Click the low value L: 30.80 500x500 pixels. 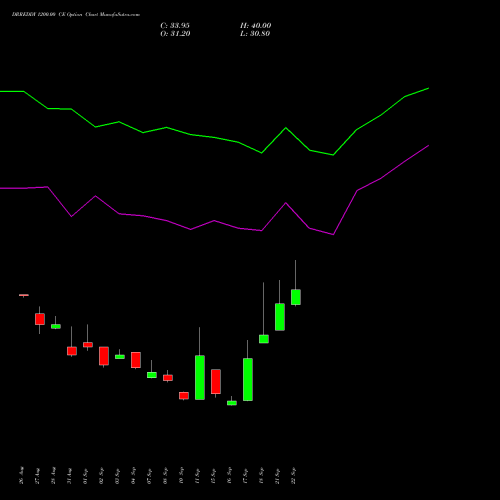pyautogui.click(x=255, y=34)
